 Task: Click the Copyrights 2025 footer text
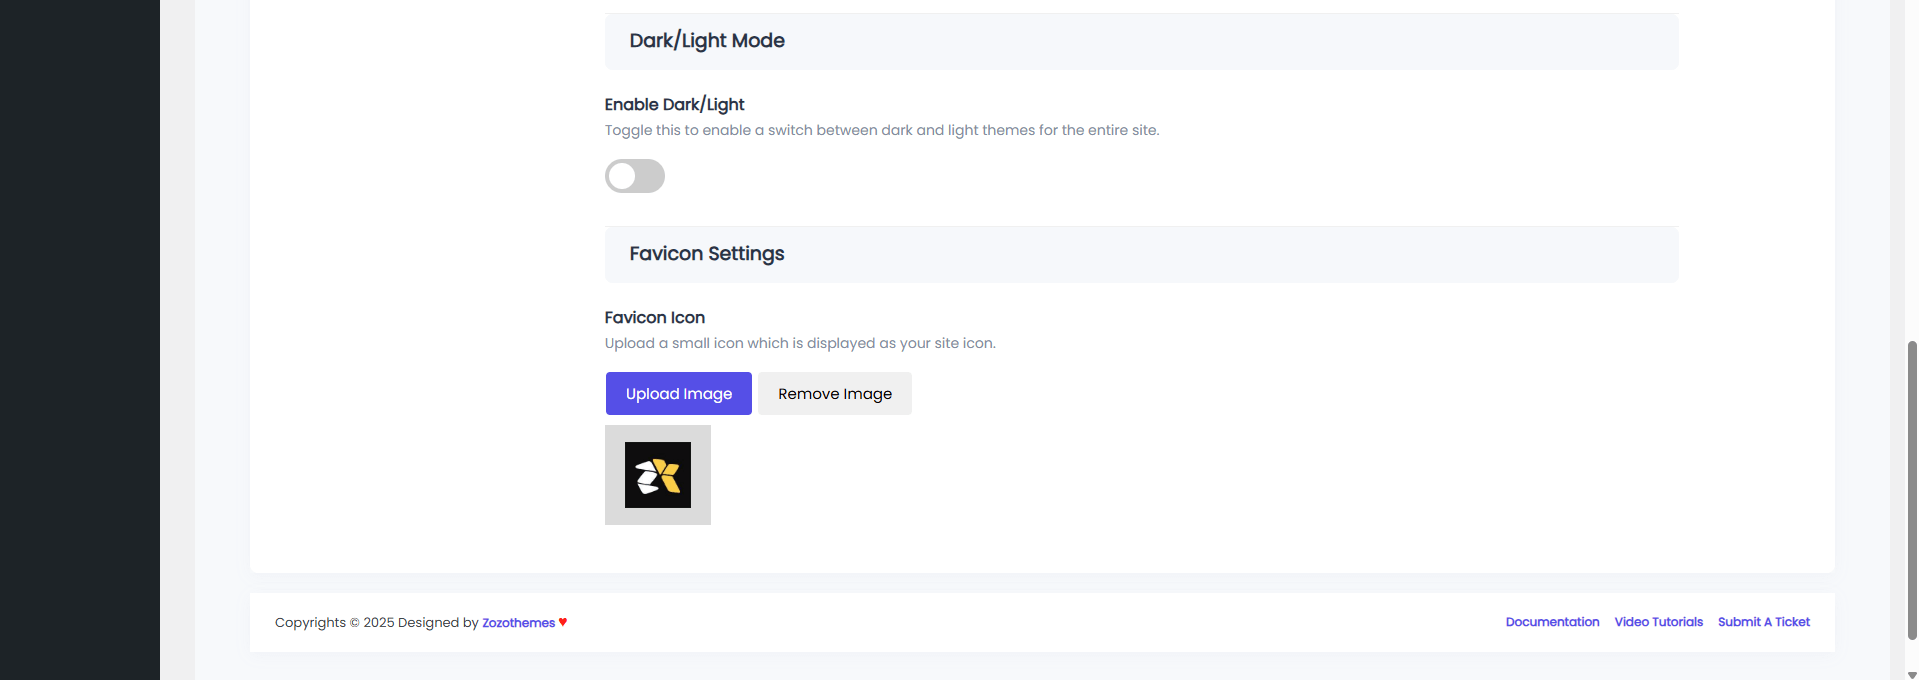pos(376,623)
